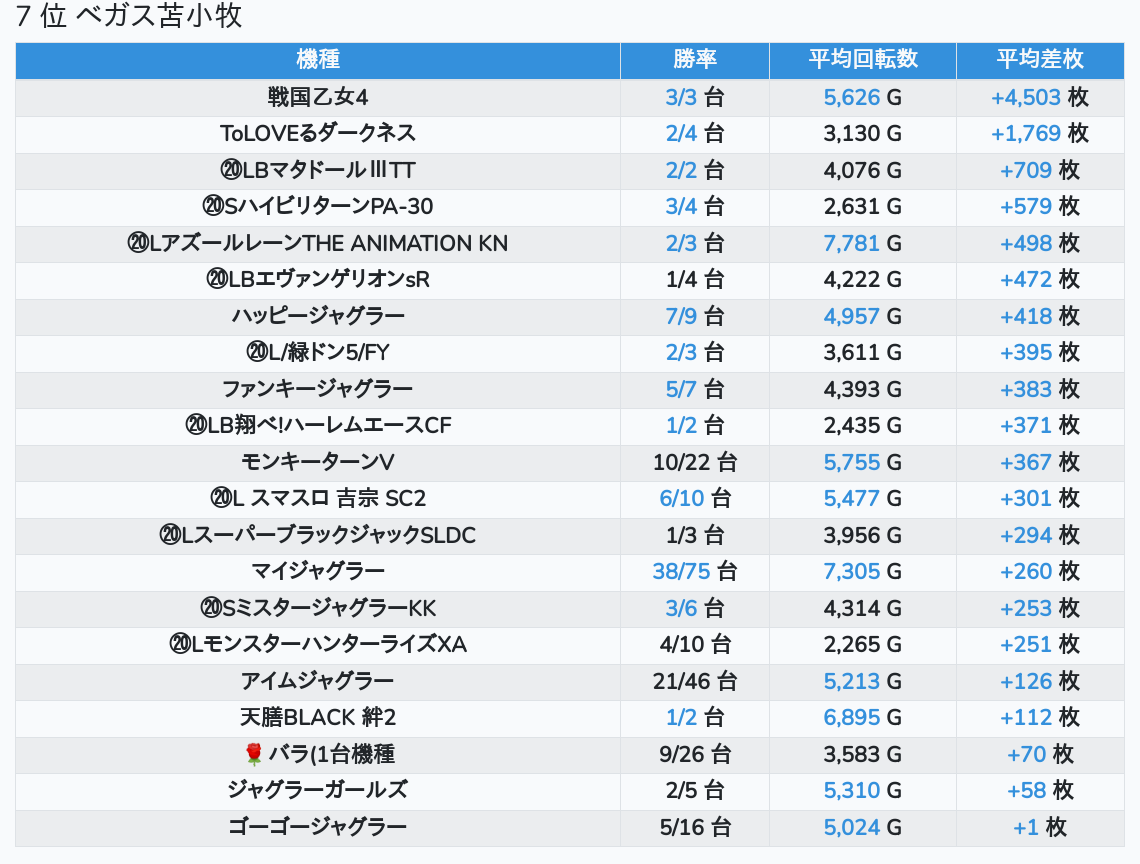Click the 7/9 台 win rate of ハッピージャグラー

[x=695, y=316]
